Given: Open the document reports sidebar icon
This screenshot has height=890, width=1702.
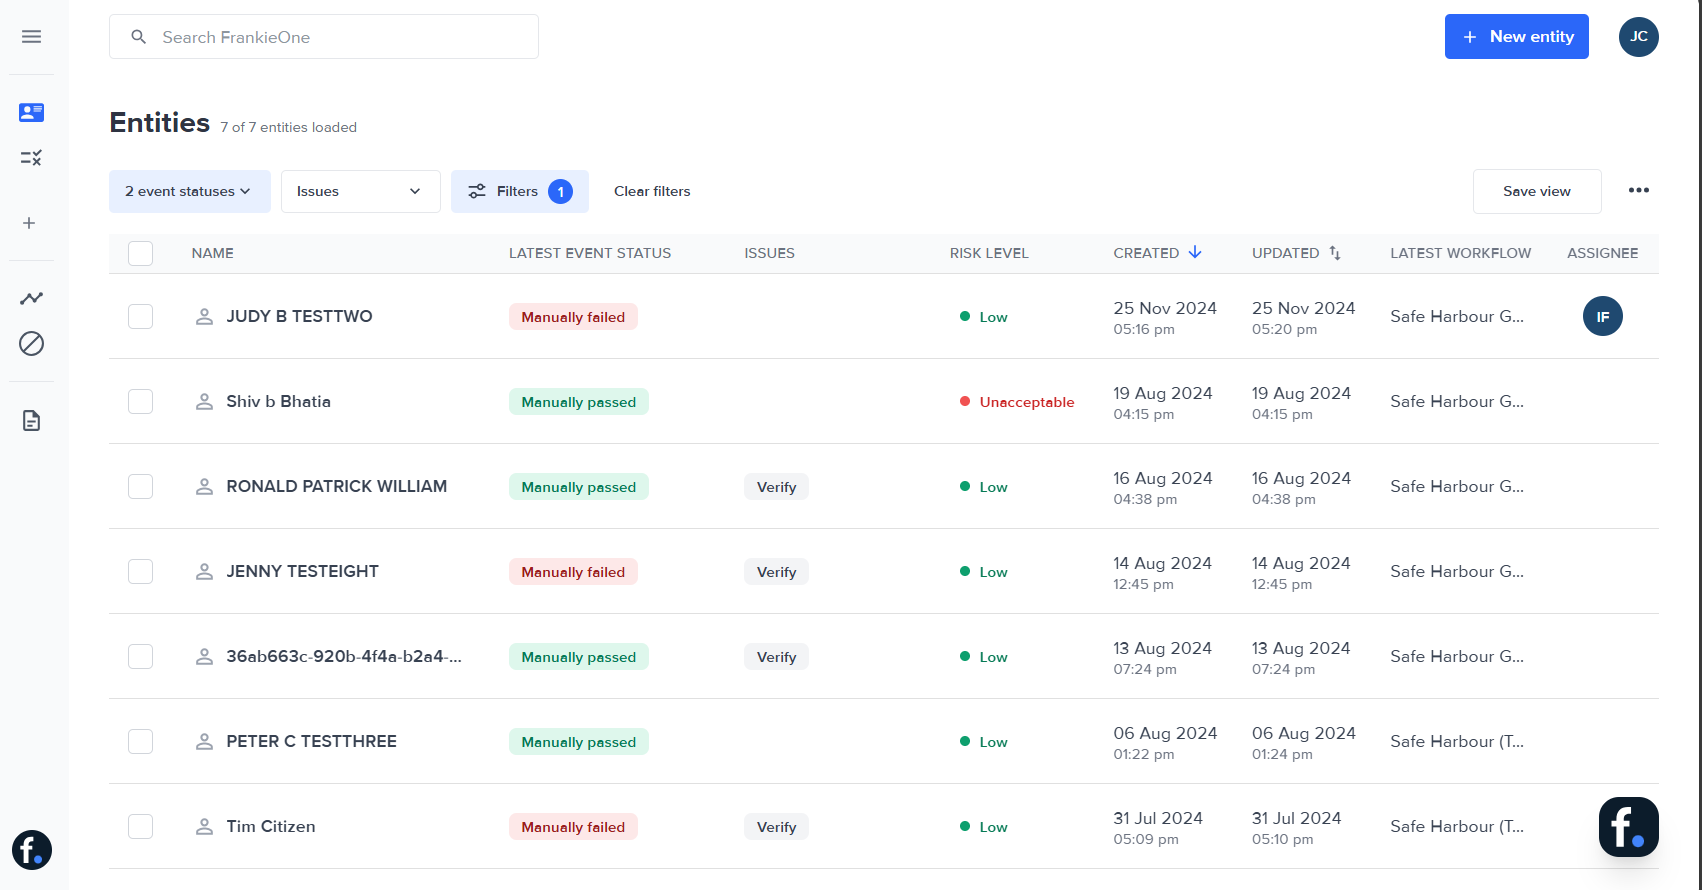Looking at the screenshot, I should 31,421.
